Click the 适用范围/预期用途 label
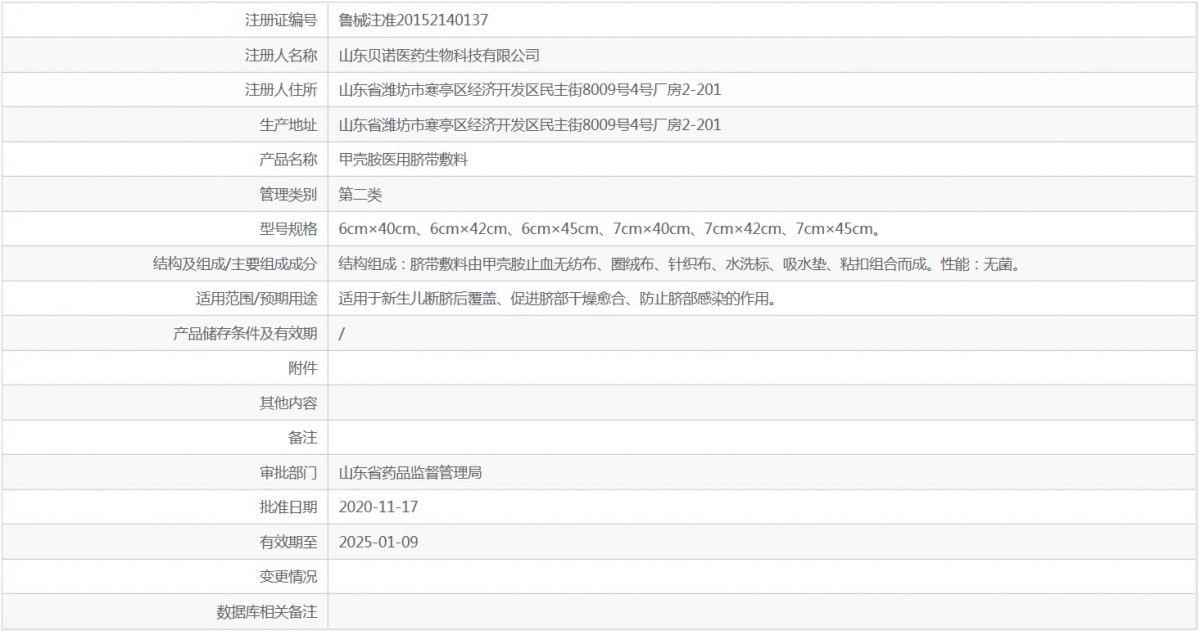The height and width of the screenshot is (635, 1200). 256,299
